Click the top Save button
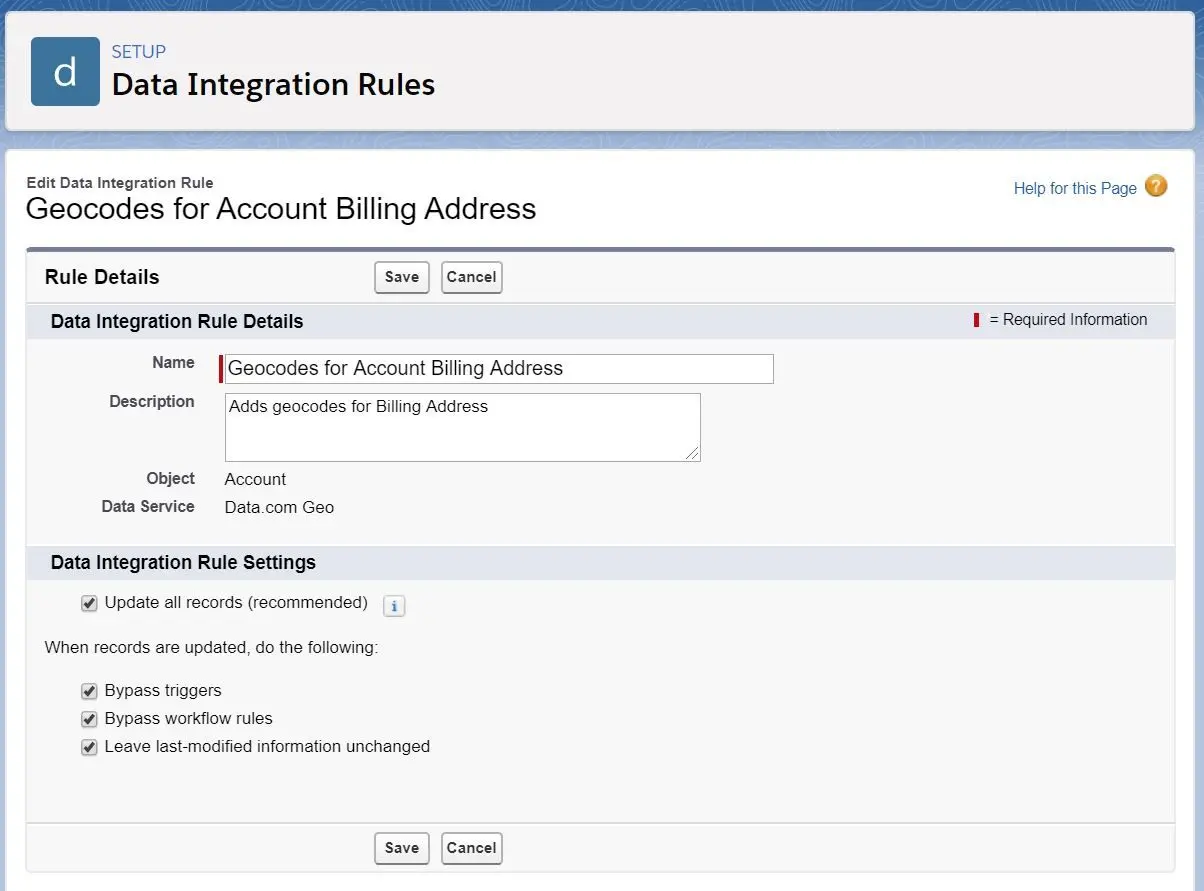This screenshot has height=891, width=1204. [x=402, y=277]
